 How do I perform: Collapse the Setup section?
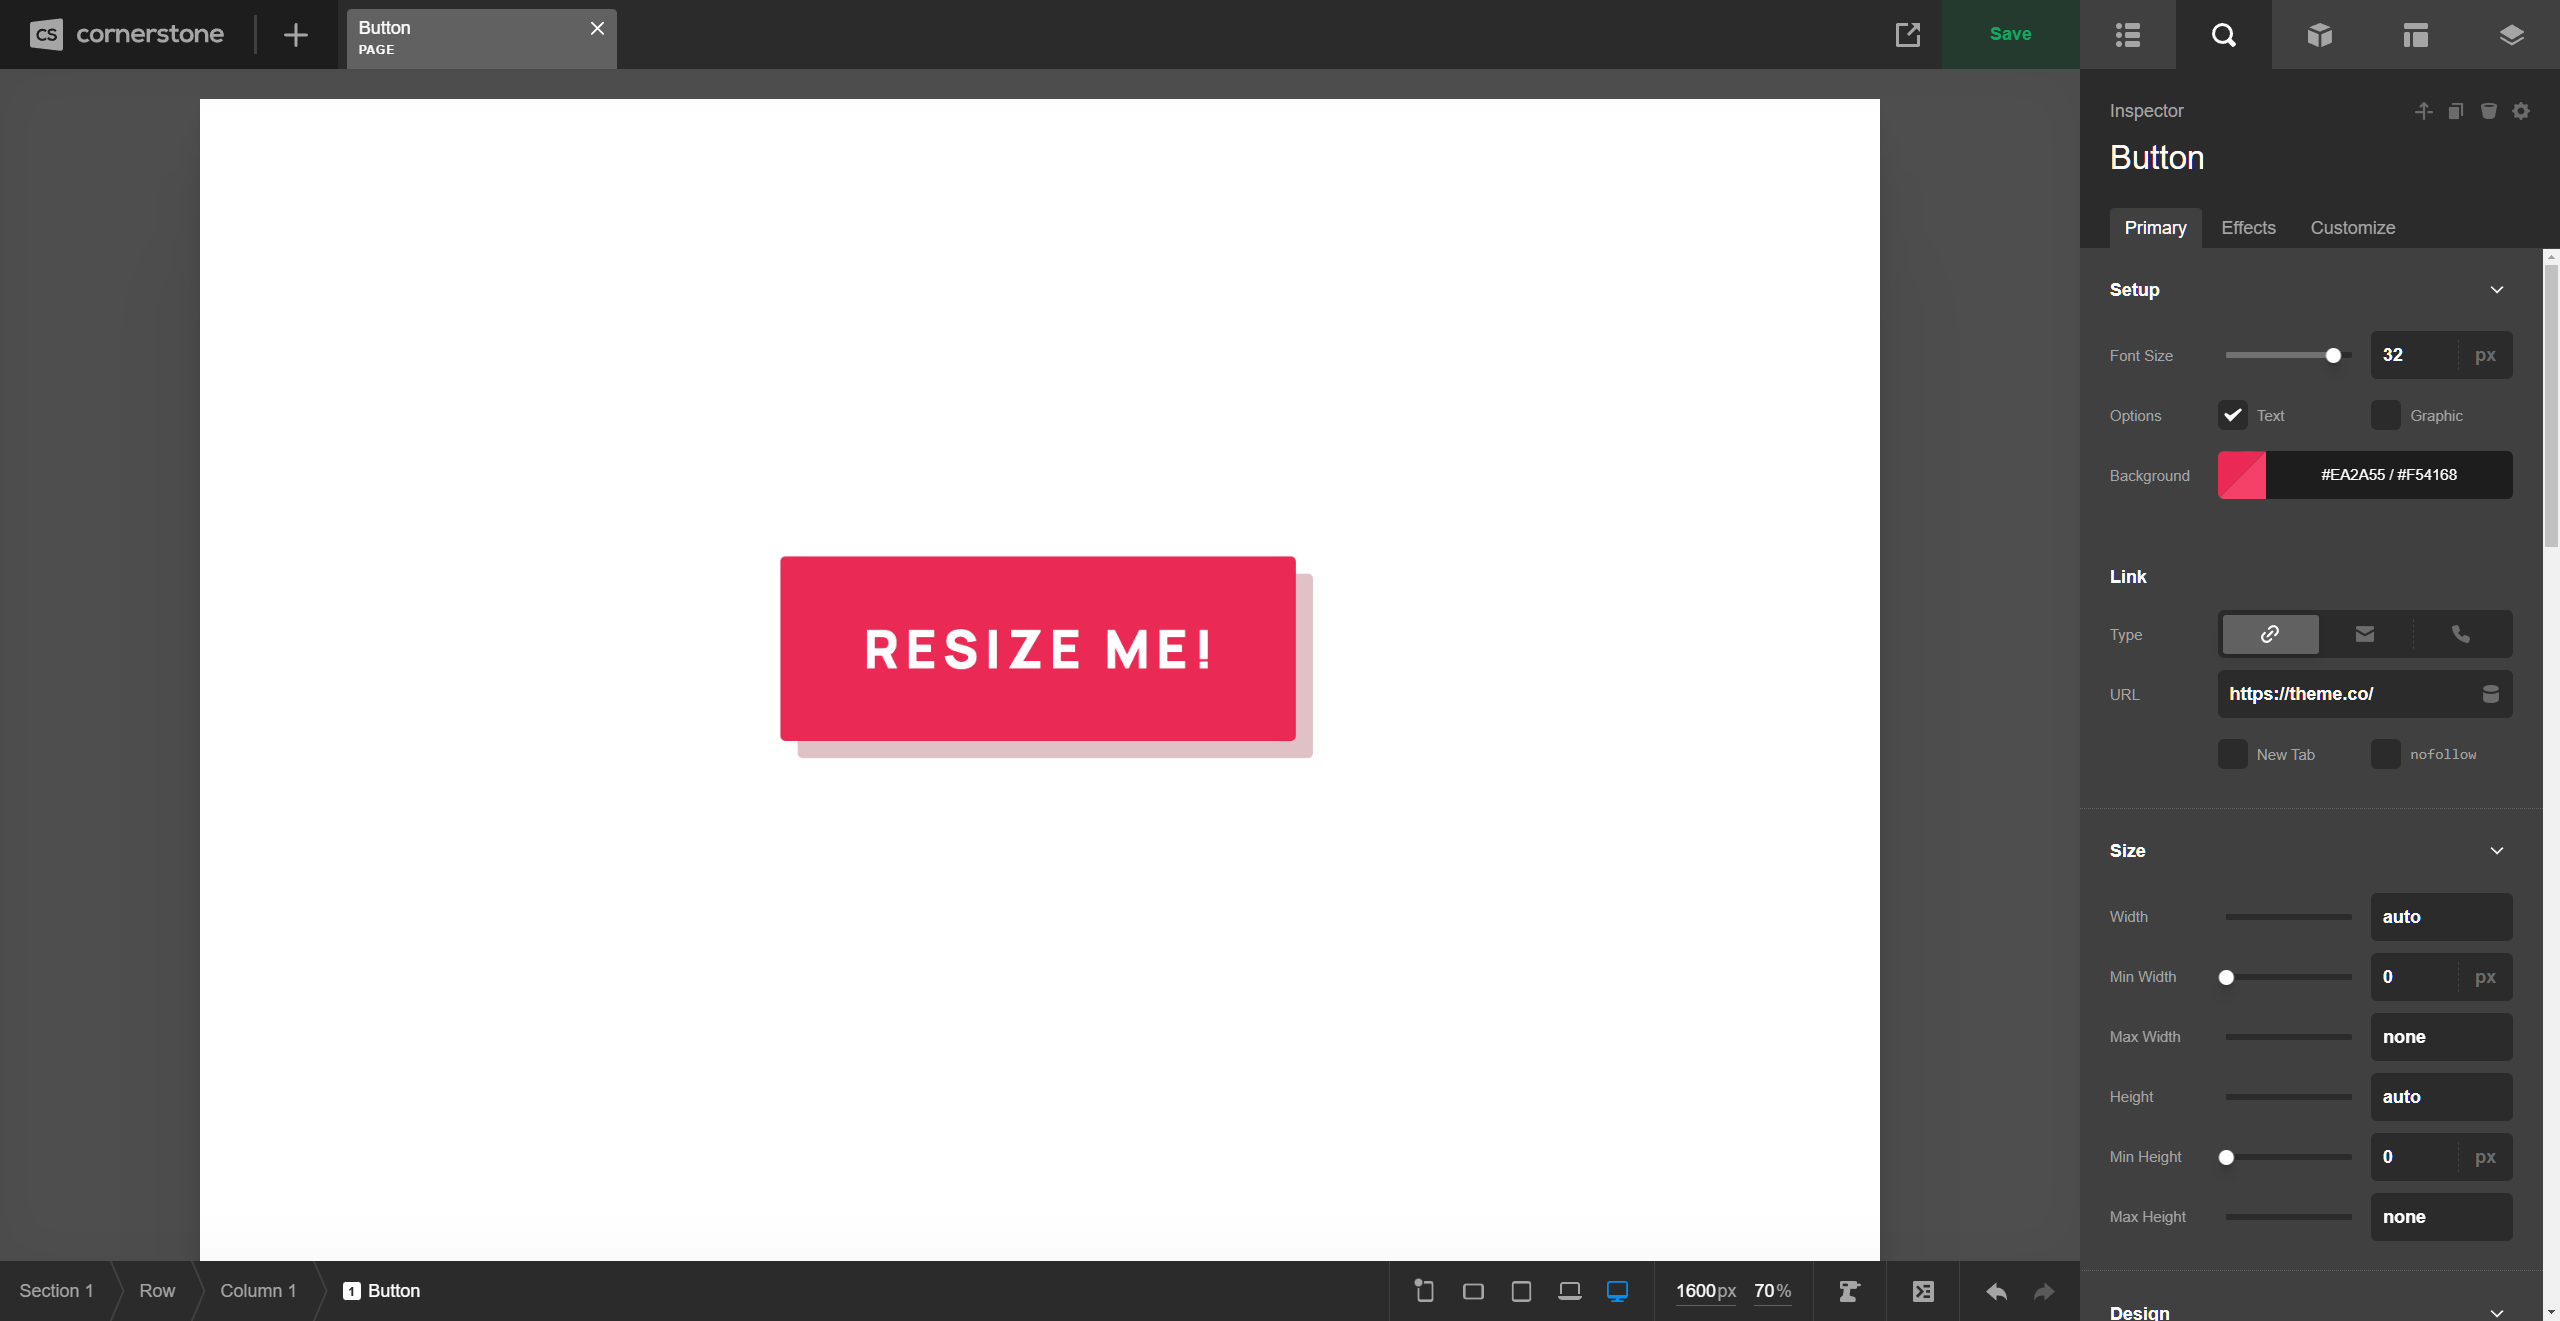click(x=2496, y=289)
